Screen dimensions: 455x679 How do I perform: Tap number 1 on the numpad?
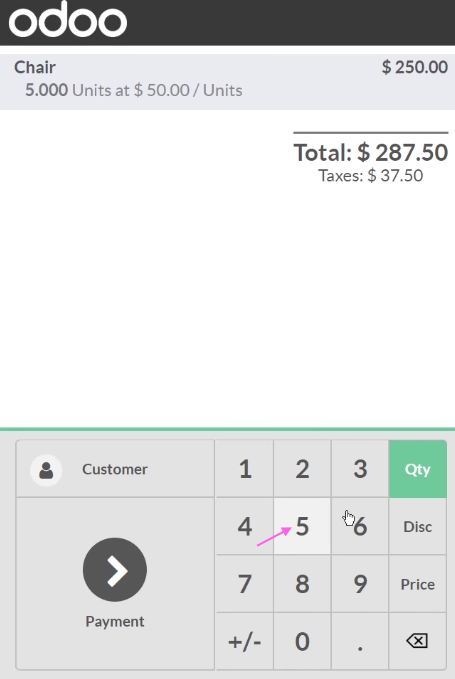click(245, 469)
